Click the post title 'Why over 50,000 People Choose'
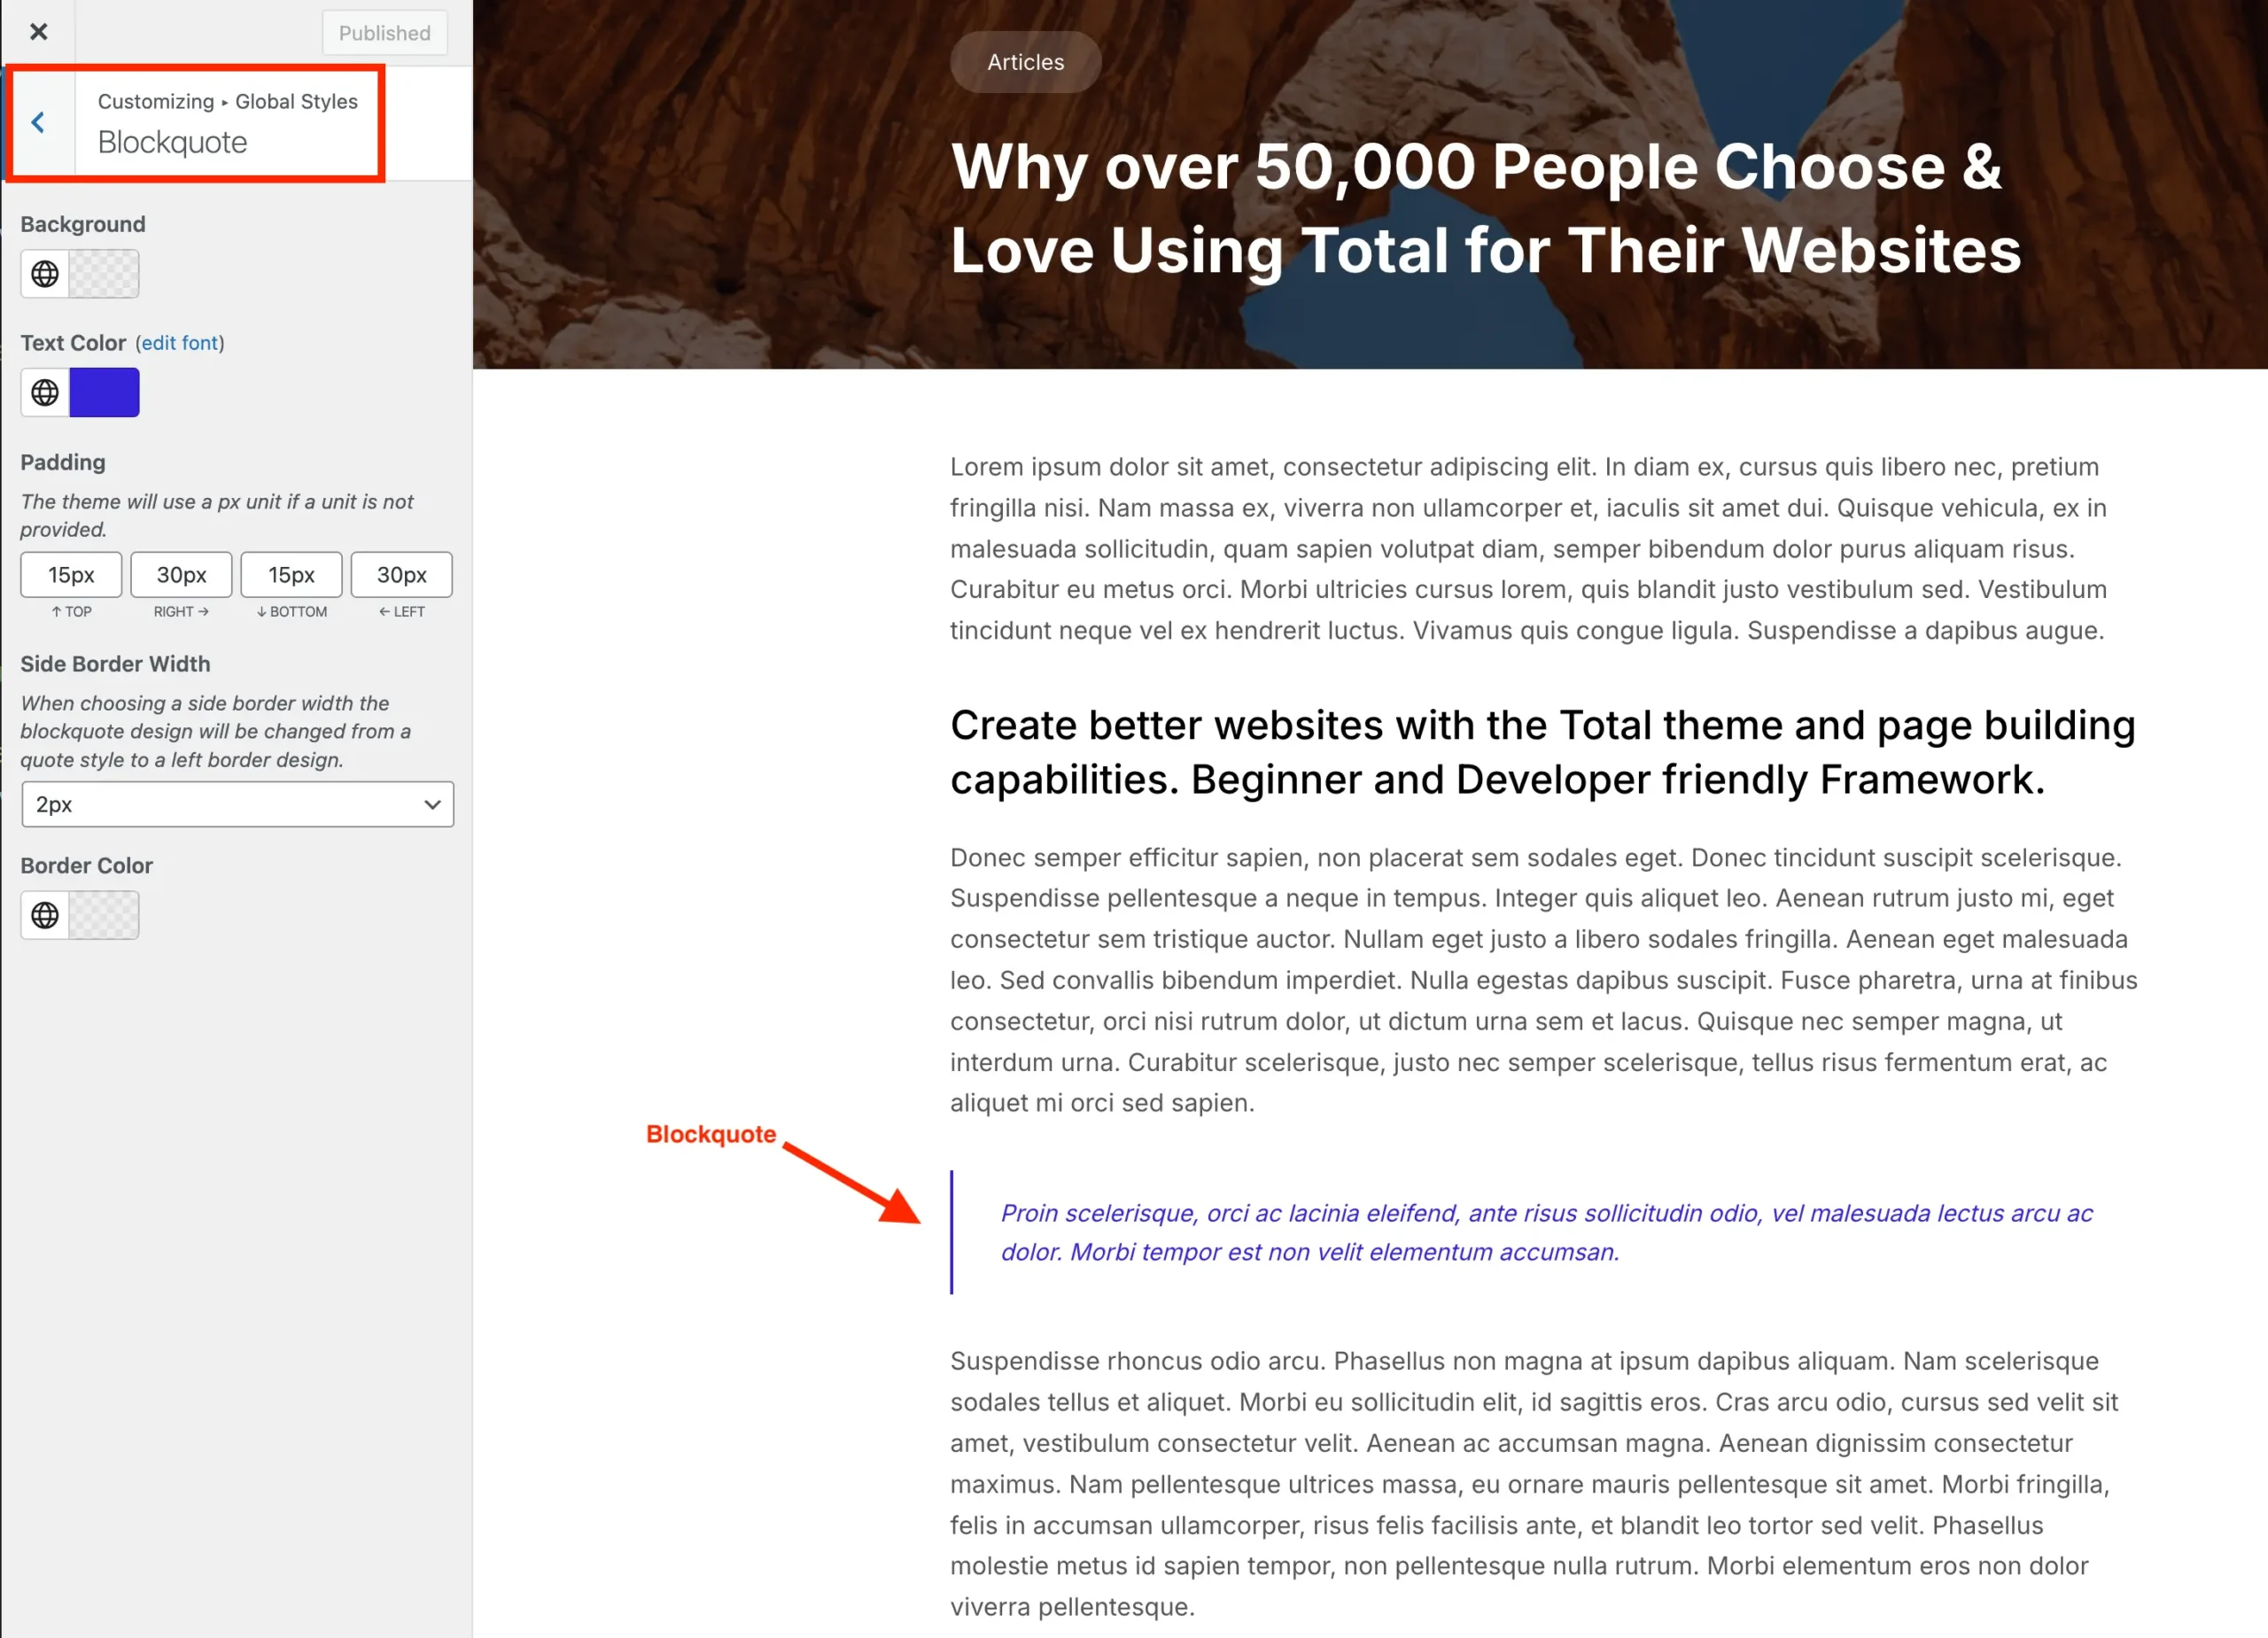Screen dimensions: 2268x1638 pos(1485,208)
